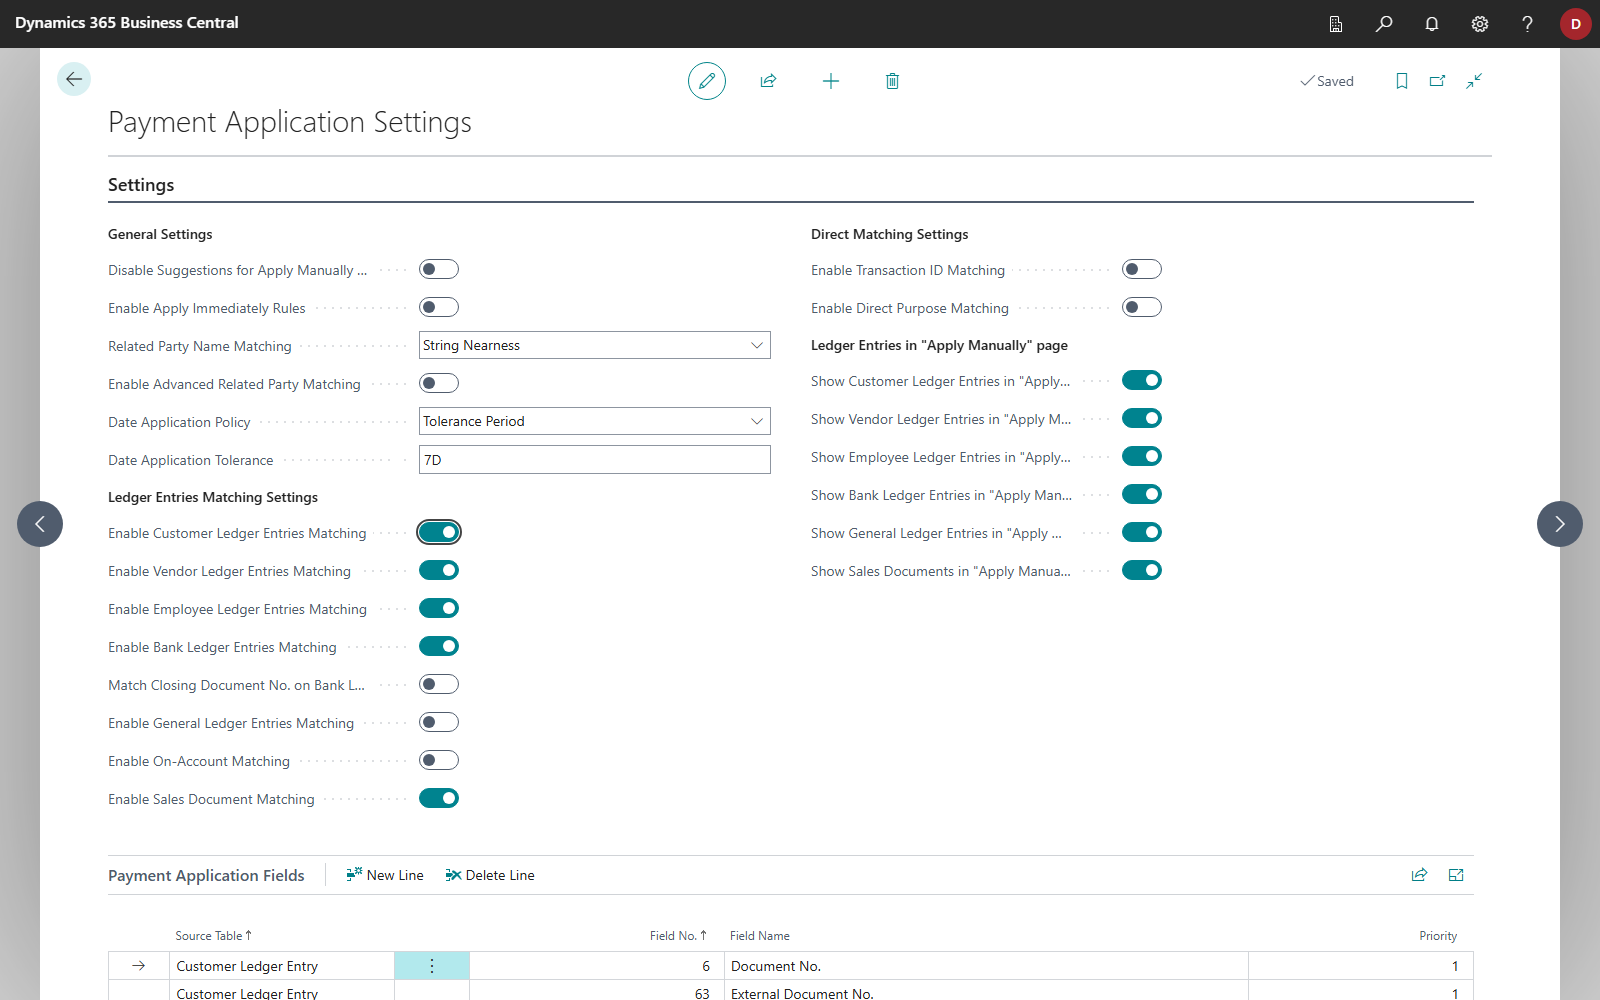This screenshot has width=1600, height=1000.
Task: Sort by the Source Table column header
Action: click(x=213, y=936)
